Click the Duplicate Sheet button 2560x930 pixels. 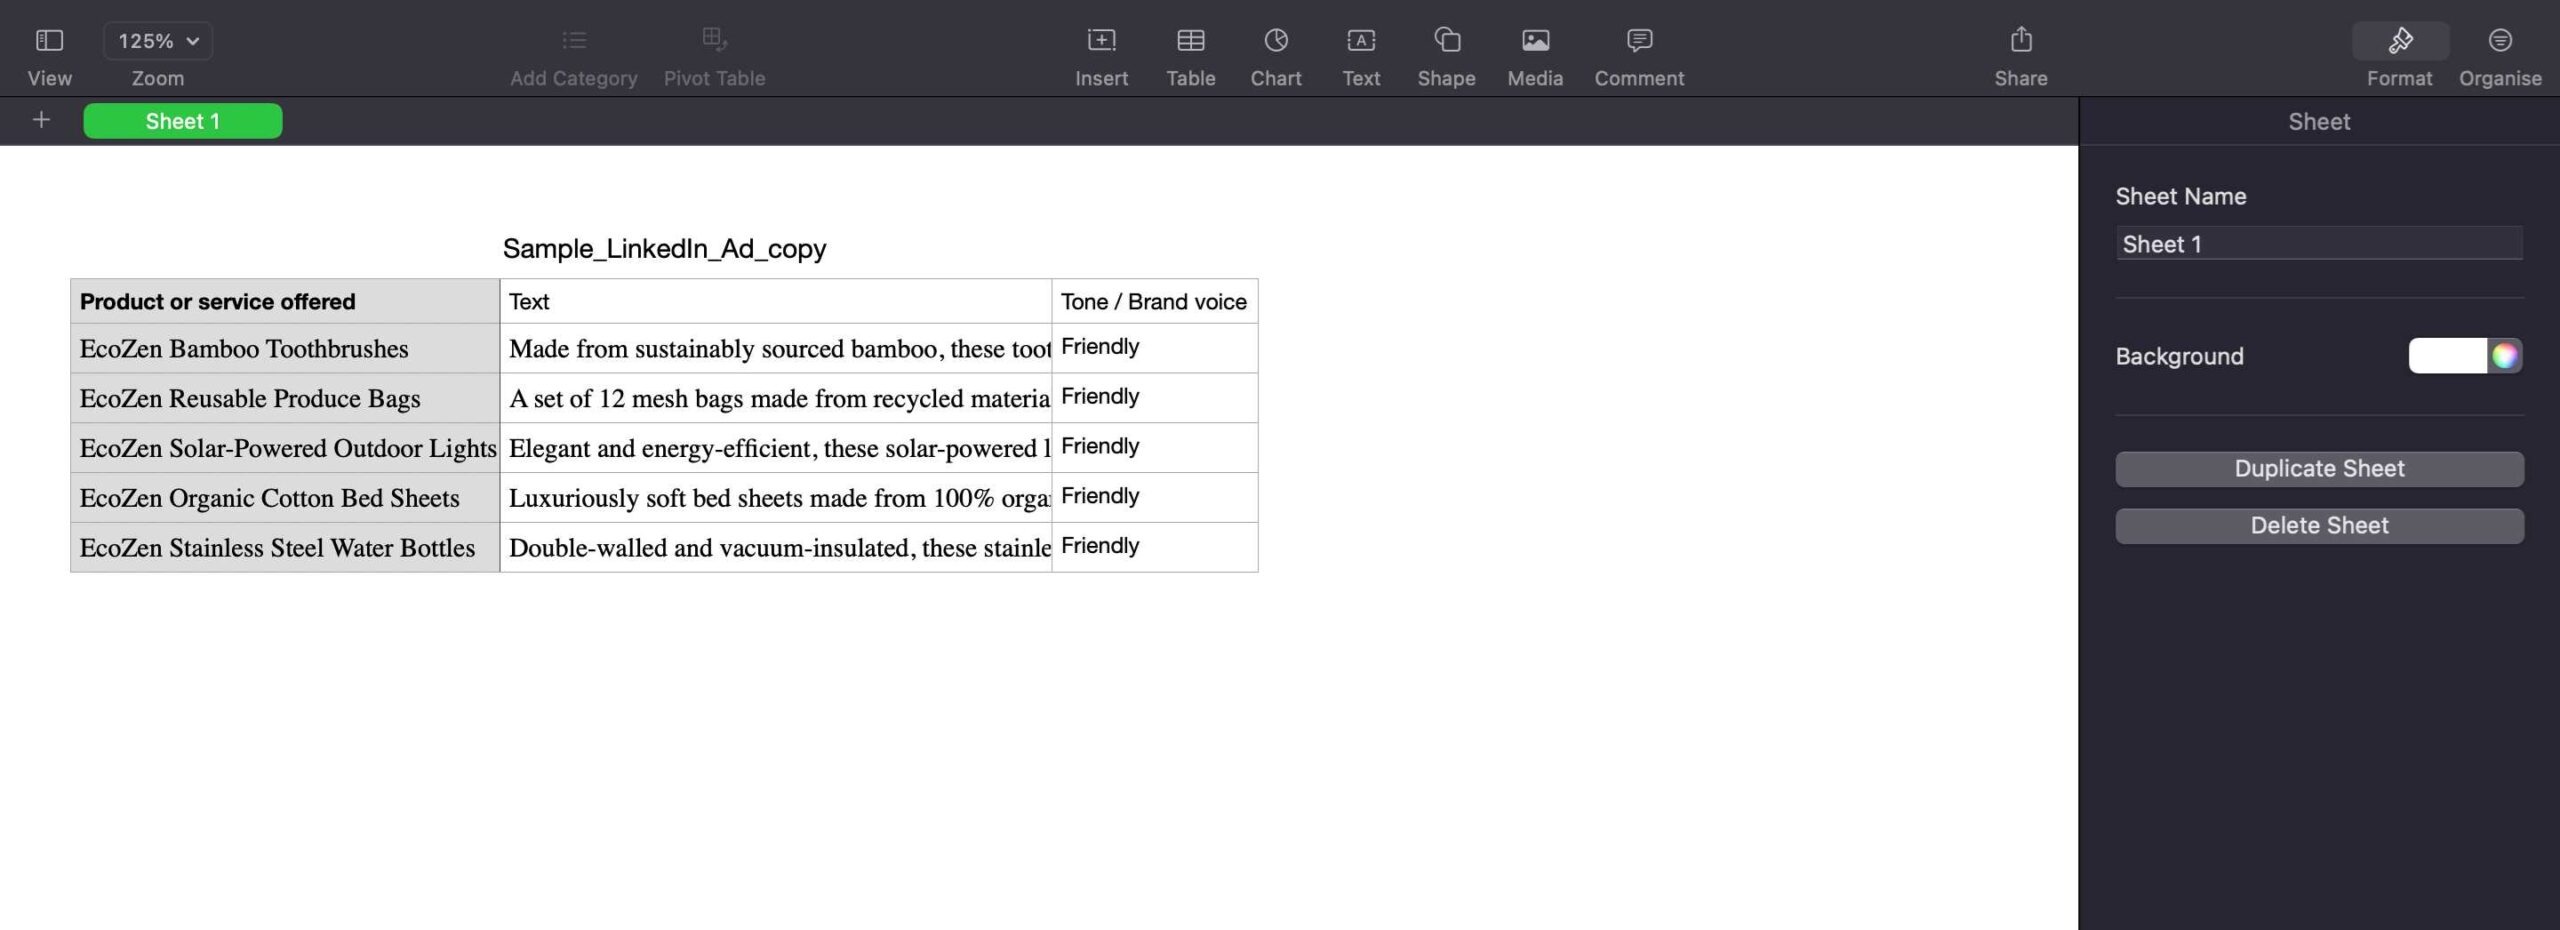coord(2319,469)
